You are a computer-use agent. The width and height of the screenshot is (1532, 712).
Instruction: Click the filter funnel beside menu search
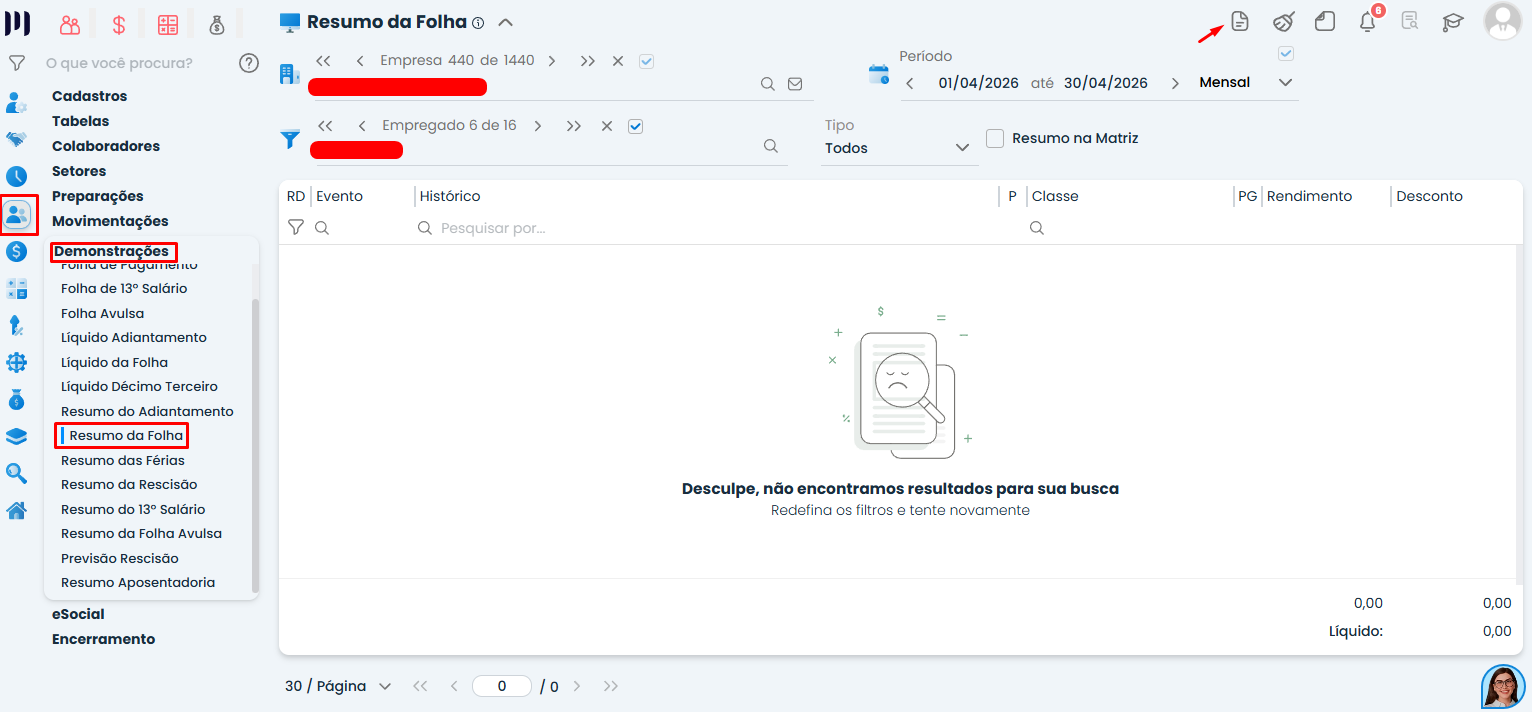16,63
